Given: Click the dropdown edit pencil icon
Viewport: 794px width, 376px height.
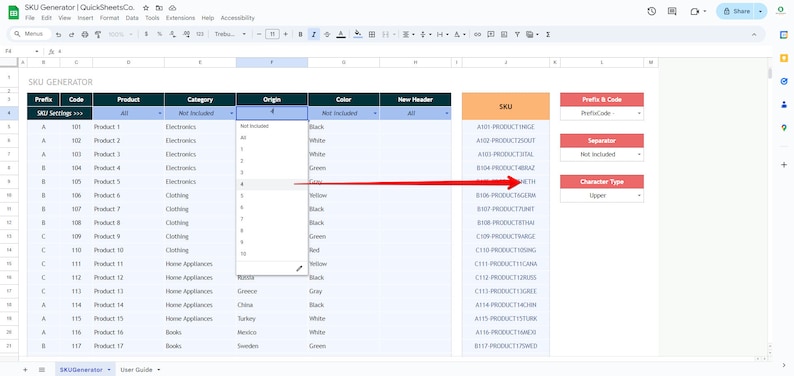Looking at the screenshot, I should [x=299, y=268].
